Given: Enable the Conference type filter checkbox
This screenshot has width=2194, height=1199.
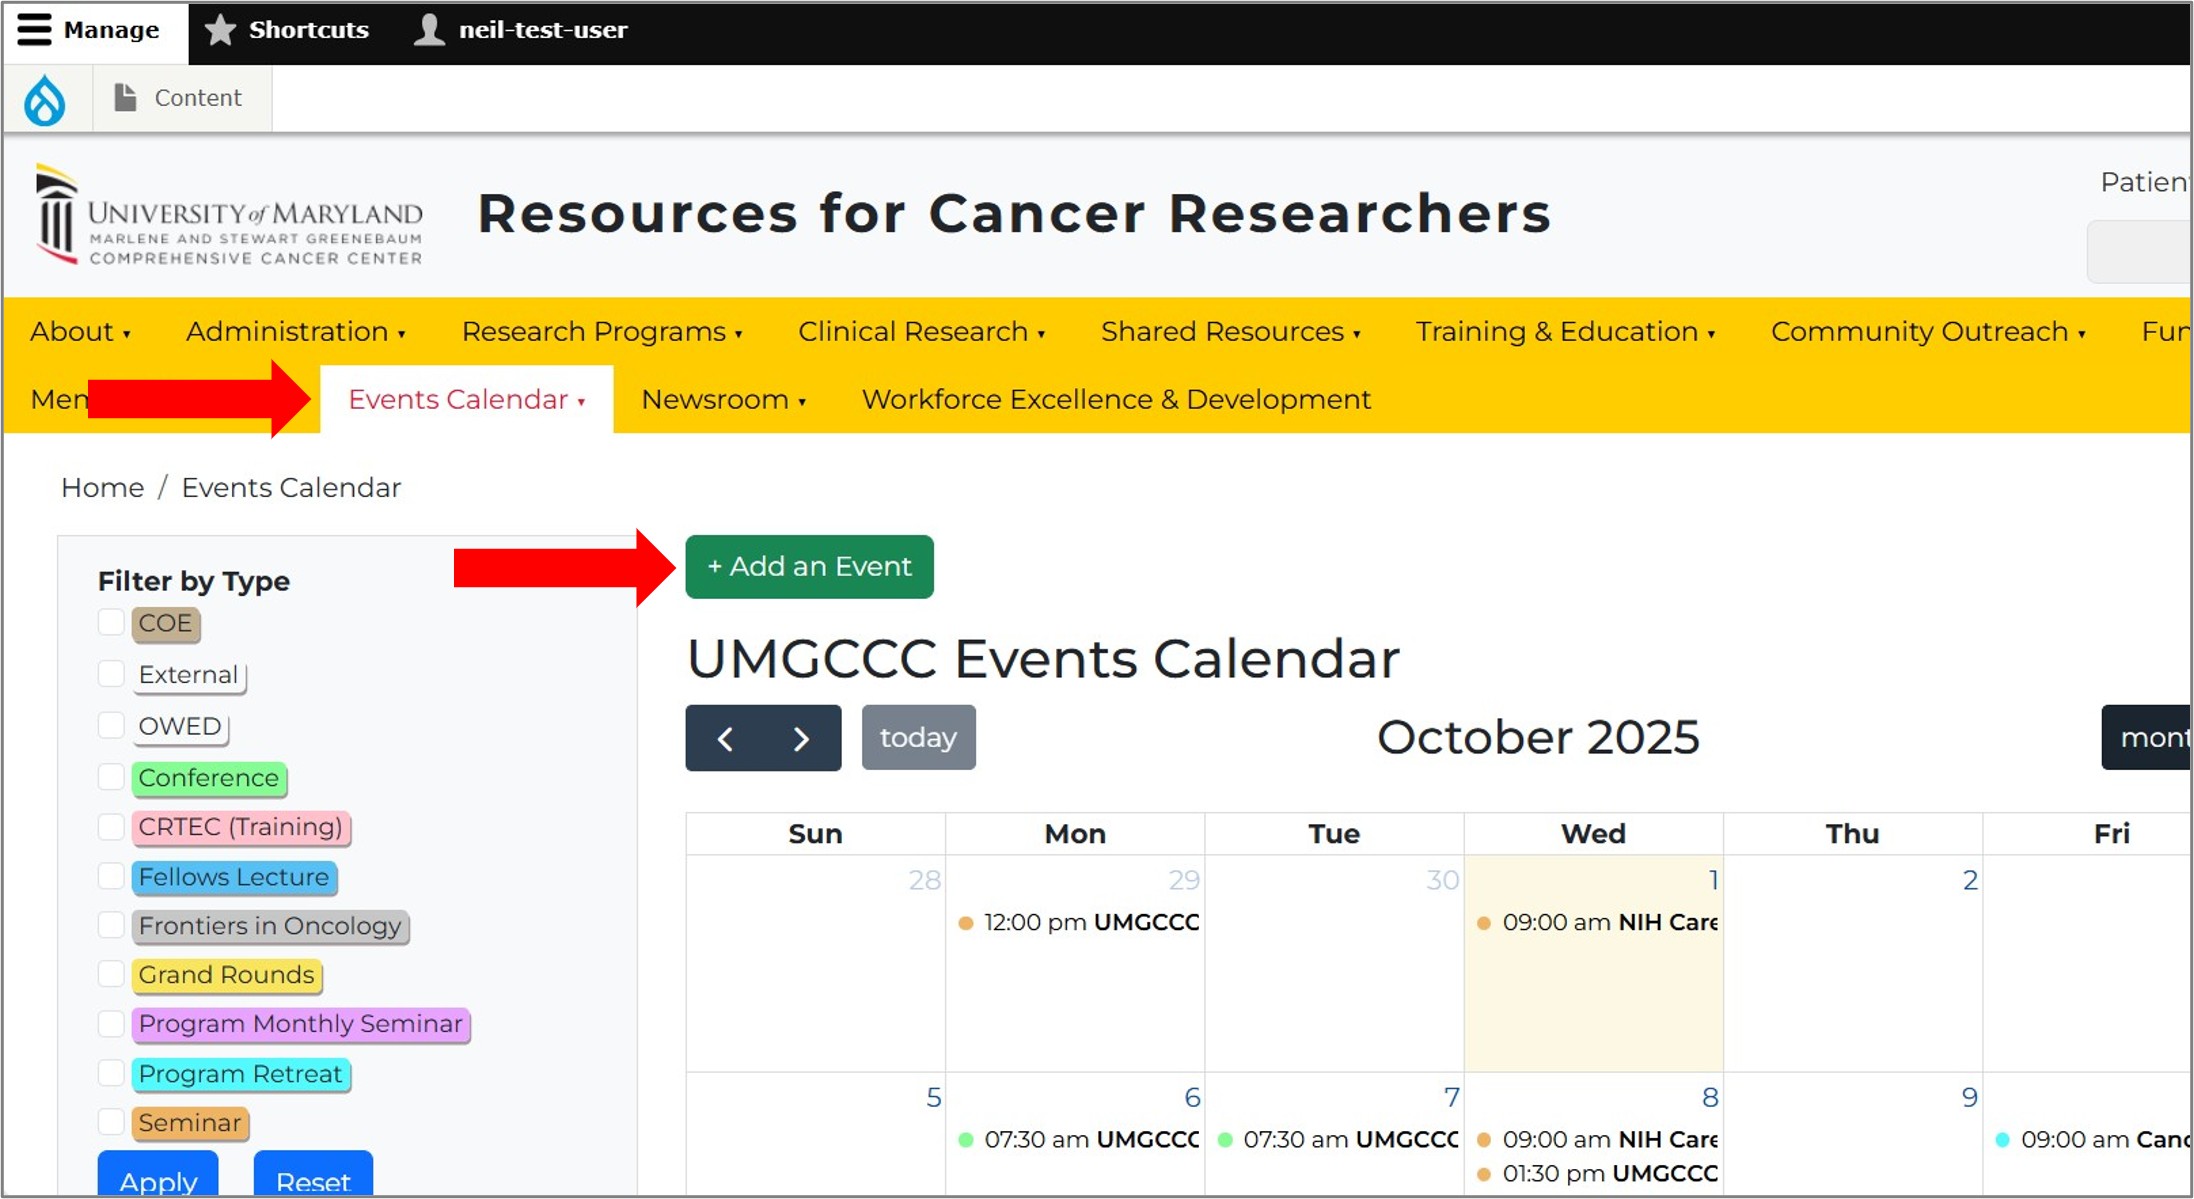Looking at the screenshot, I should coord(111,777).
